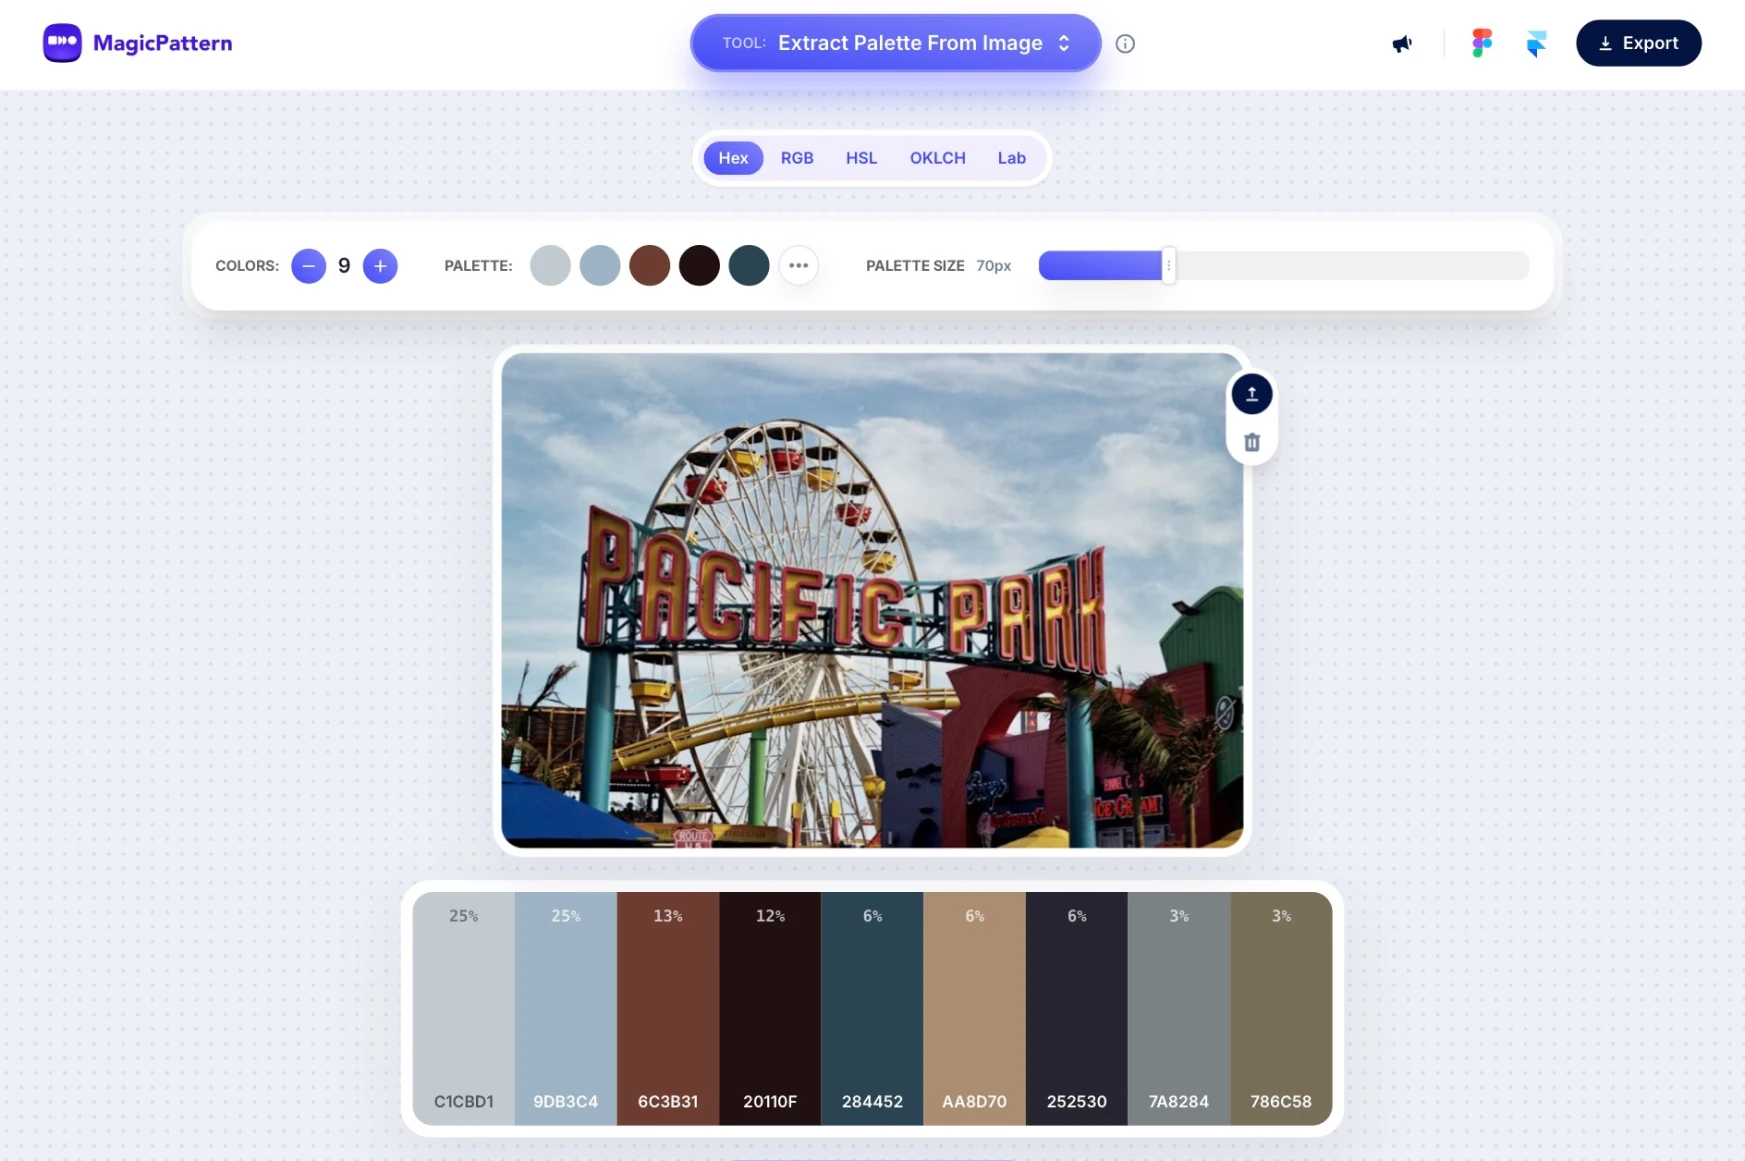Click the 252530 color swatch
Viewport: 1745px width, 1161px height.
click(1077, 1008)
